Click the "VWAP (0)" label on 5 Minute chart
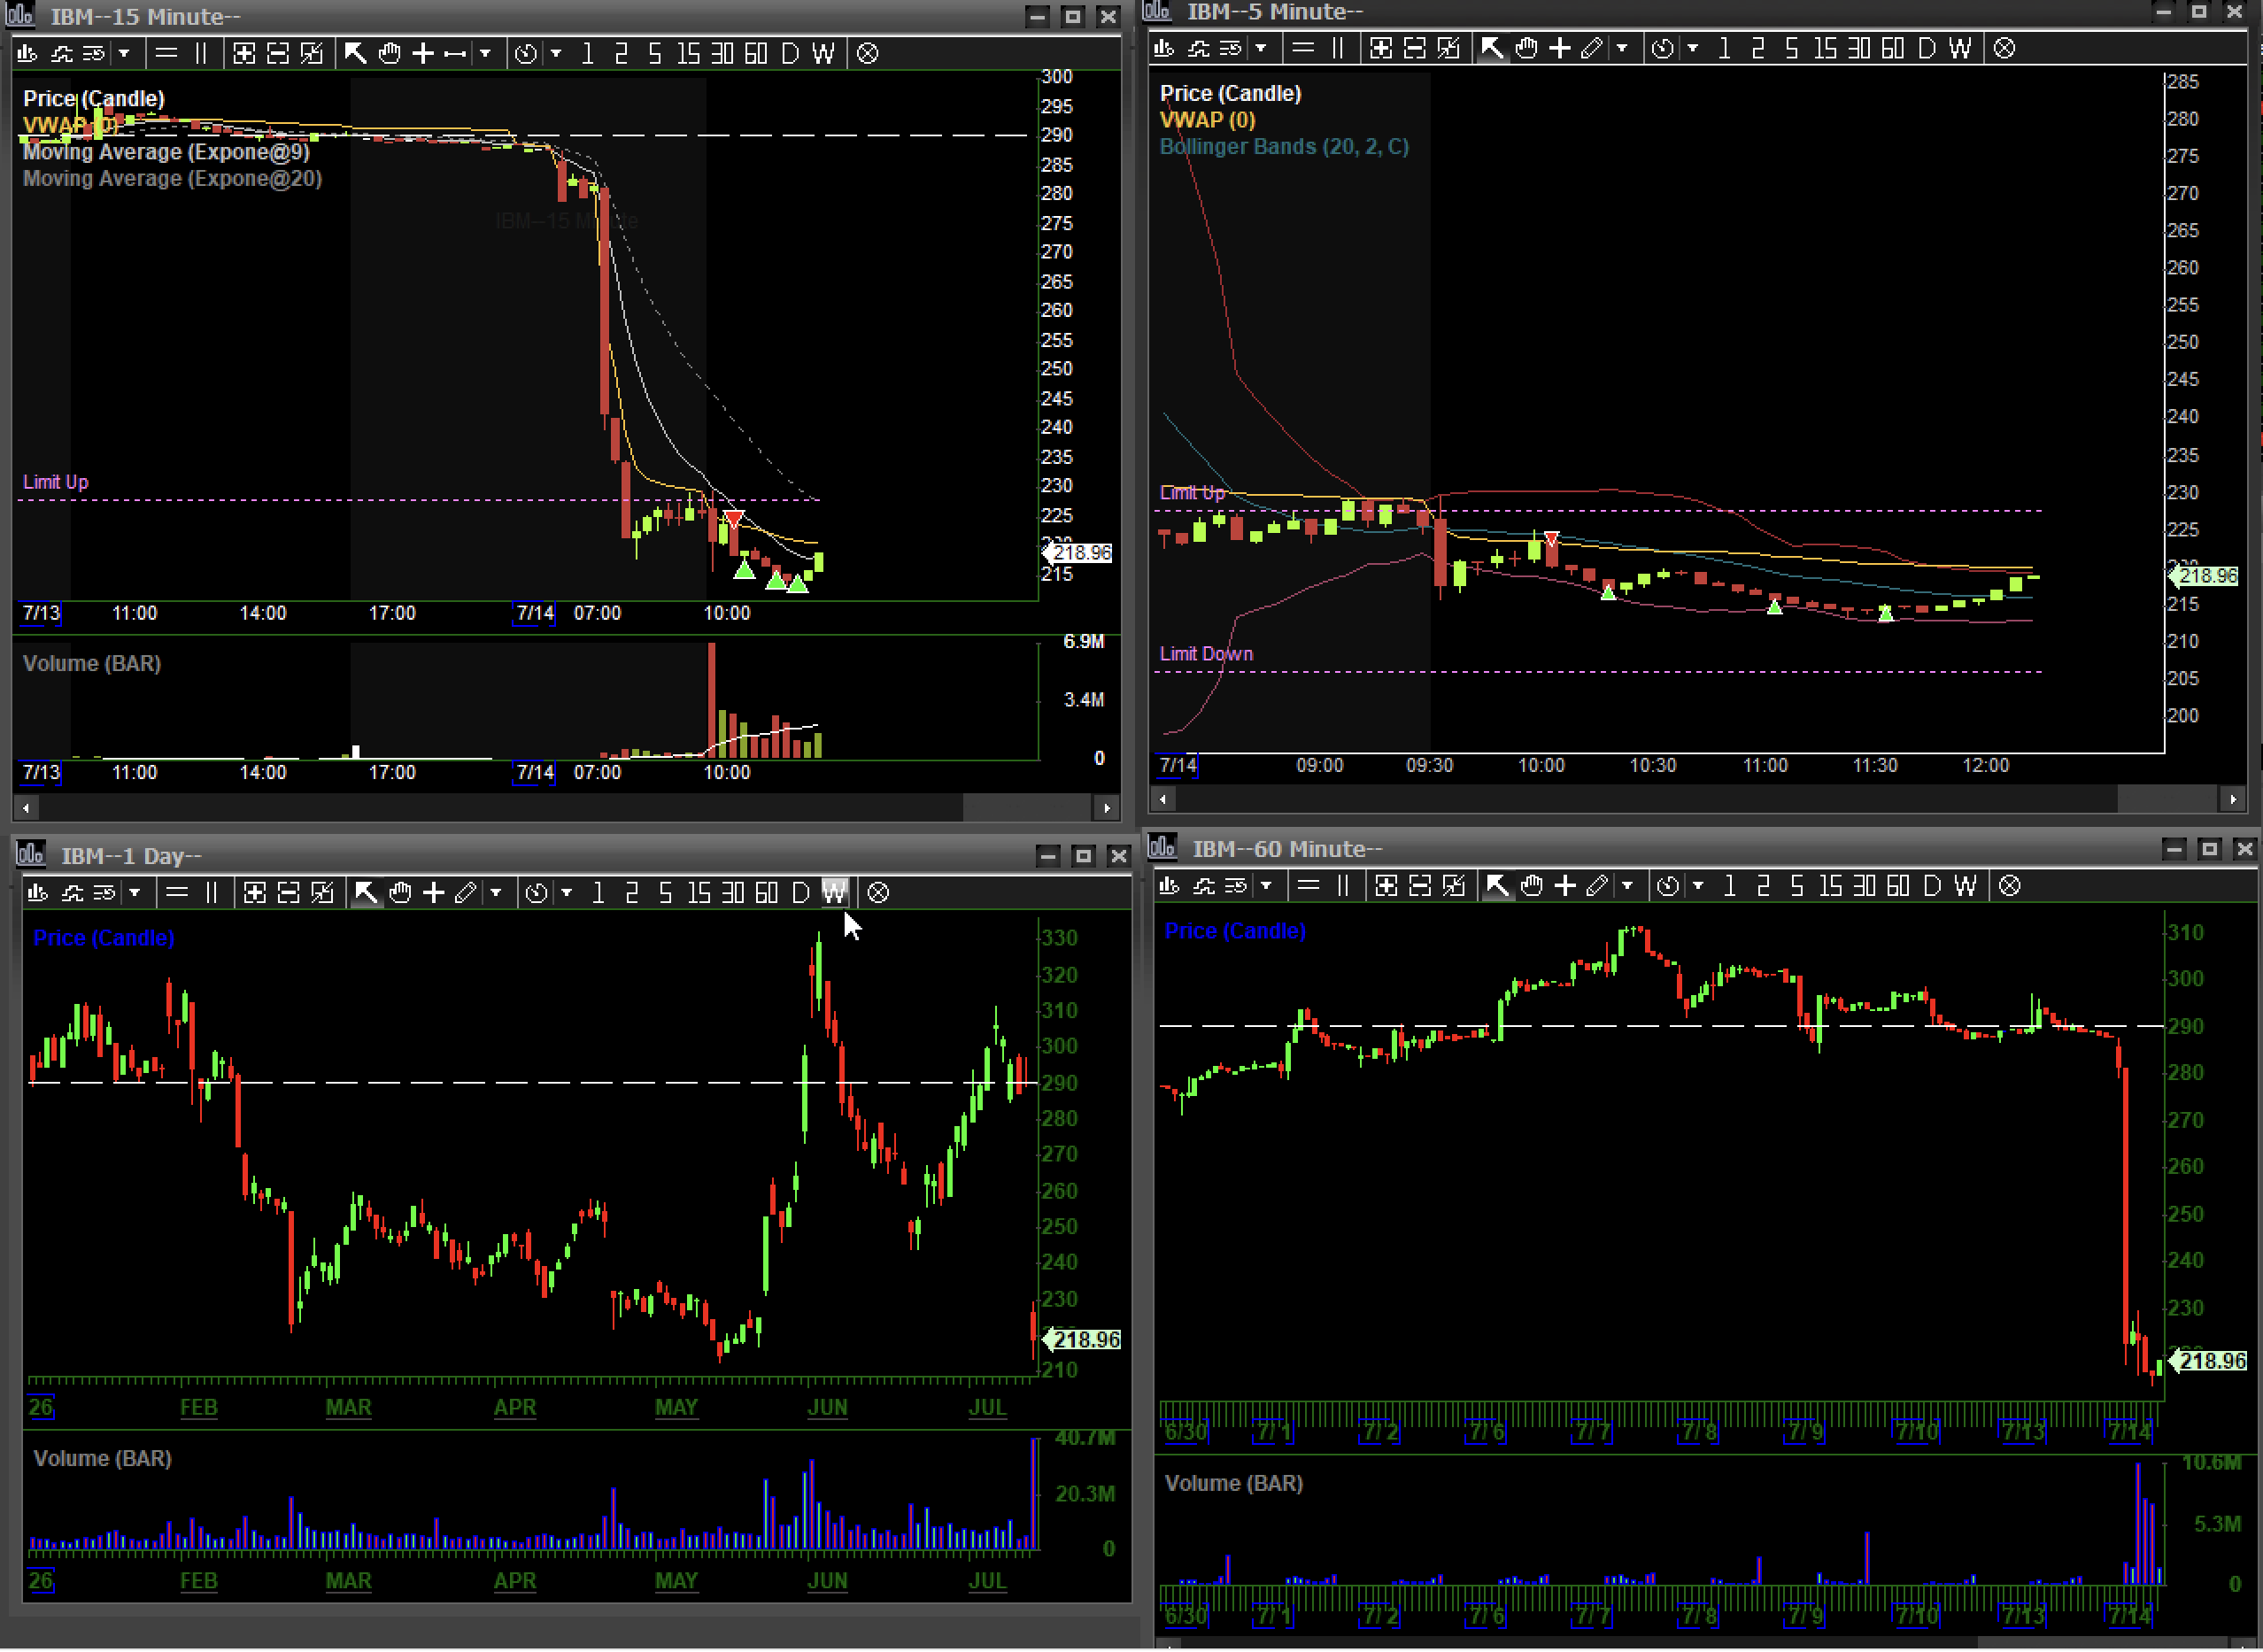Image resolution: width=2263 pixels, height=1652 pixels. click(1207, 120)
